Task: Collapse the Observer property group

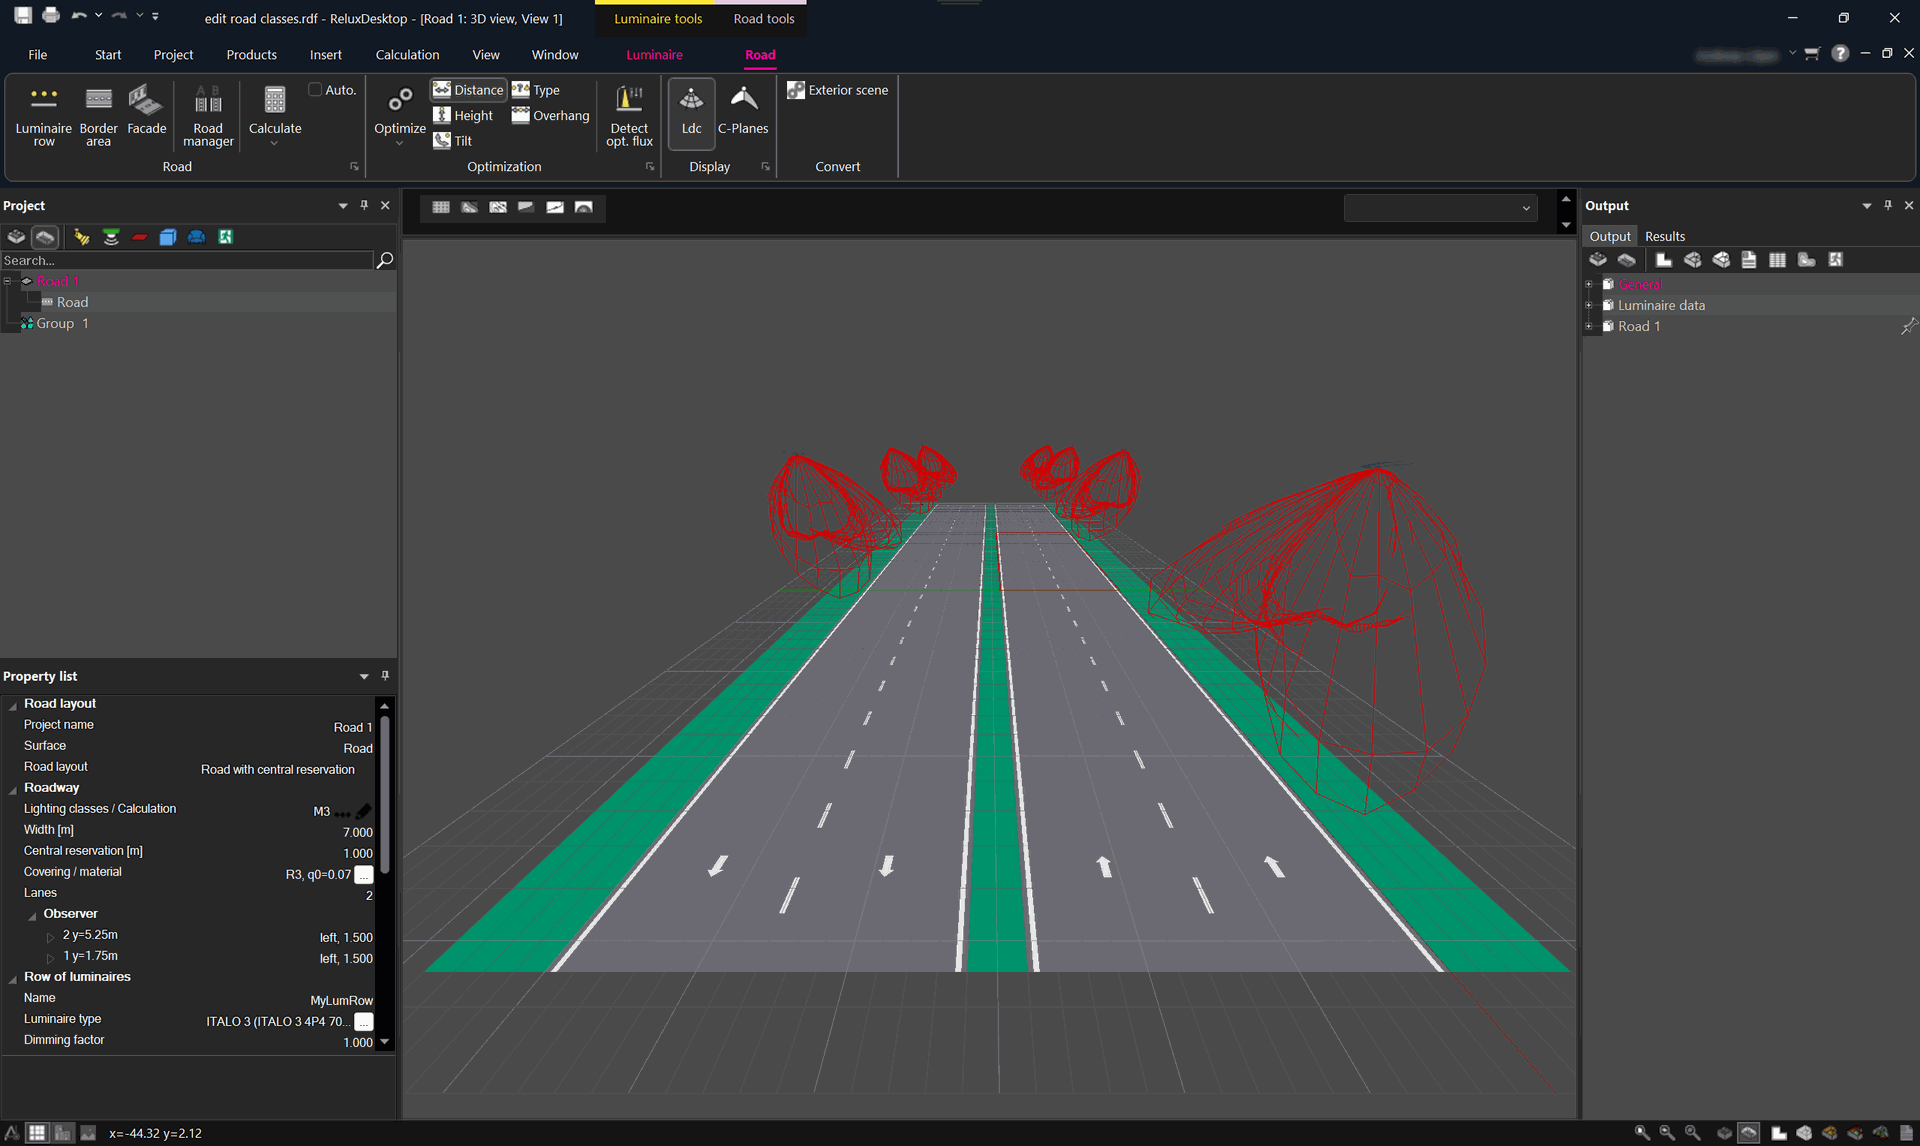Action: point(32,915)
